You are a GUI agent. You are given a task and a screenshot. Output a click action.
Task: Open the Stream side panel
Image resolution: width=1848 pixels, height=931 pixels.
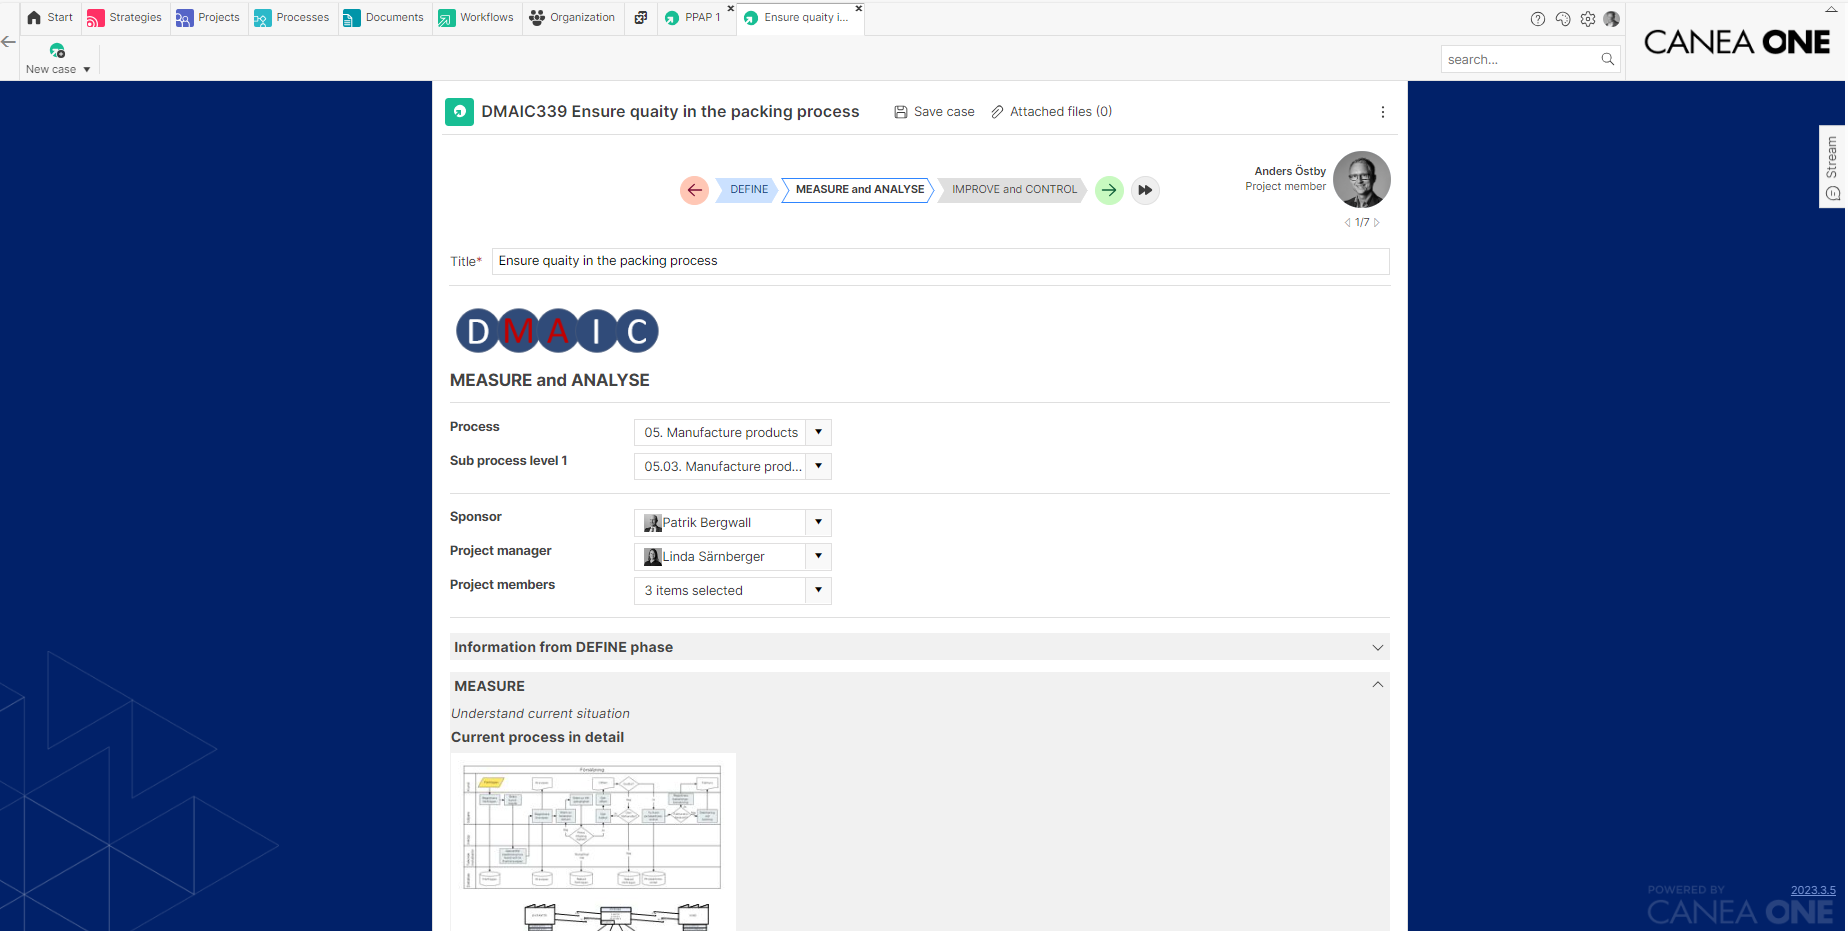(1831, 166)
